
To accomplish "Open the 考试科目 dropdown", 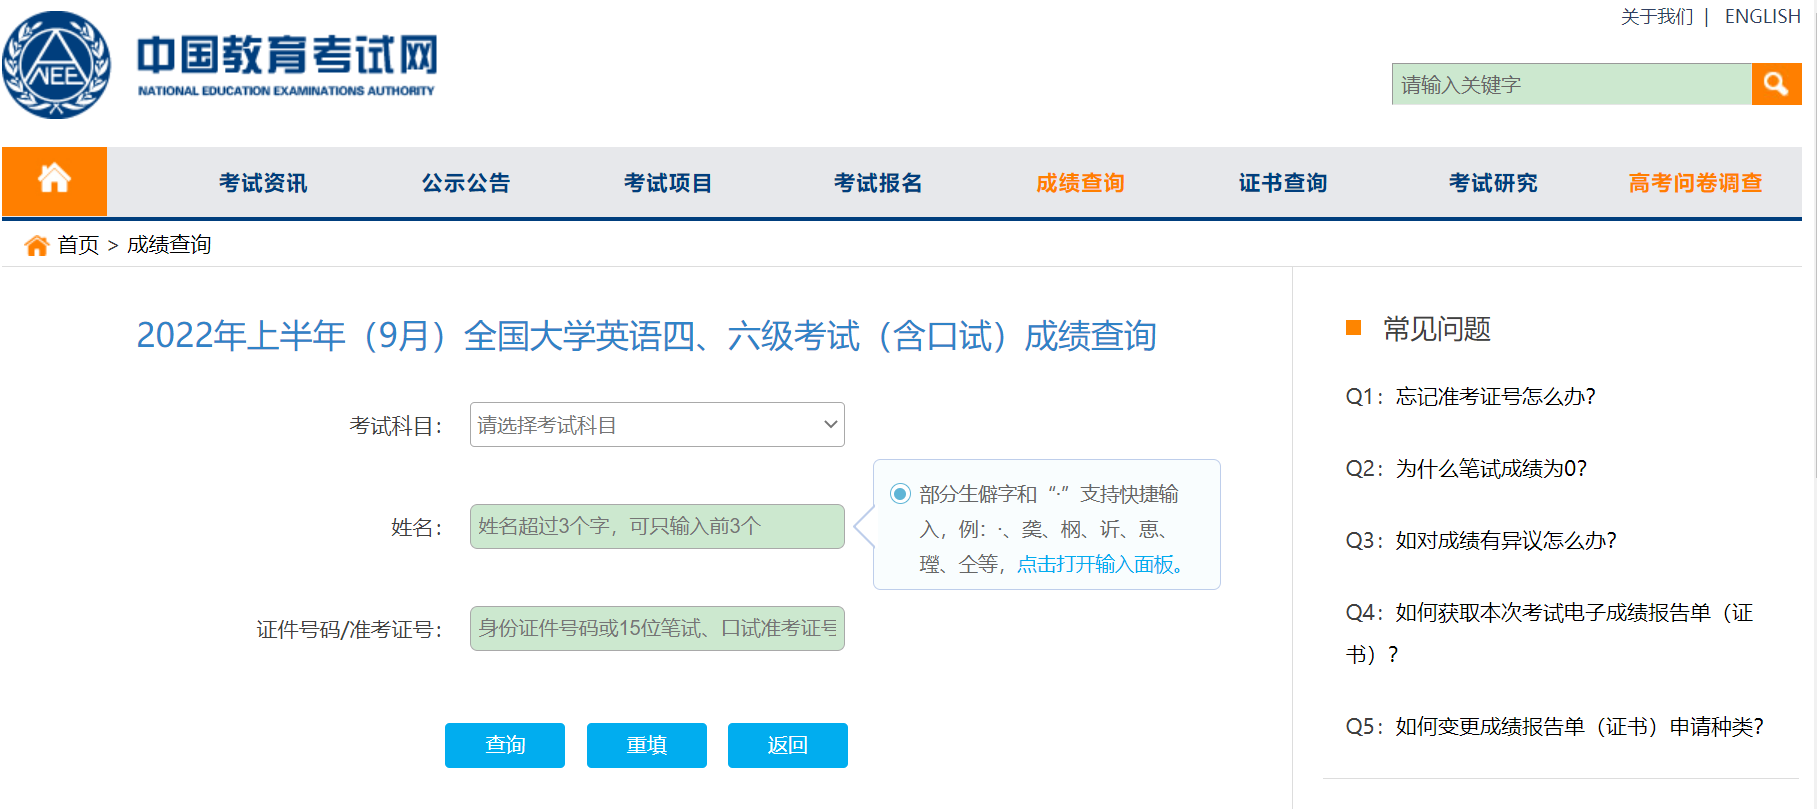I will coord(657,425).
